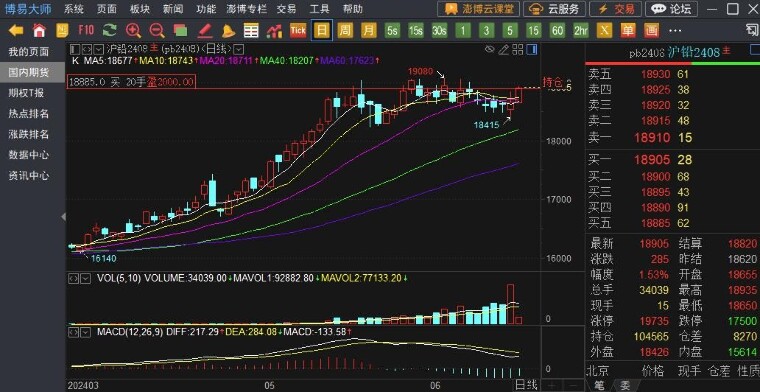
Task: Select 国内期货 in the left sidebar
Action: [x=29, y=73]
